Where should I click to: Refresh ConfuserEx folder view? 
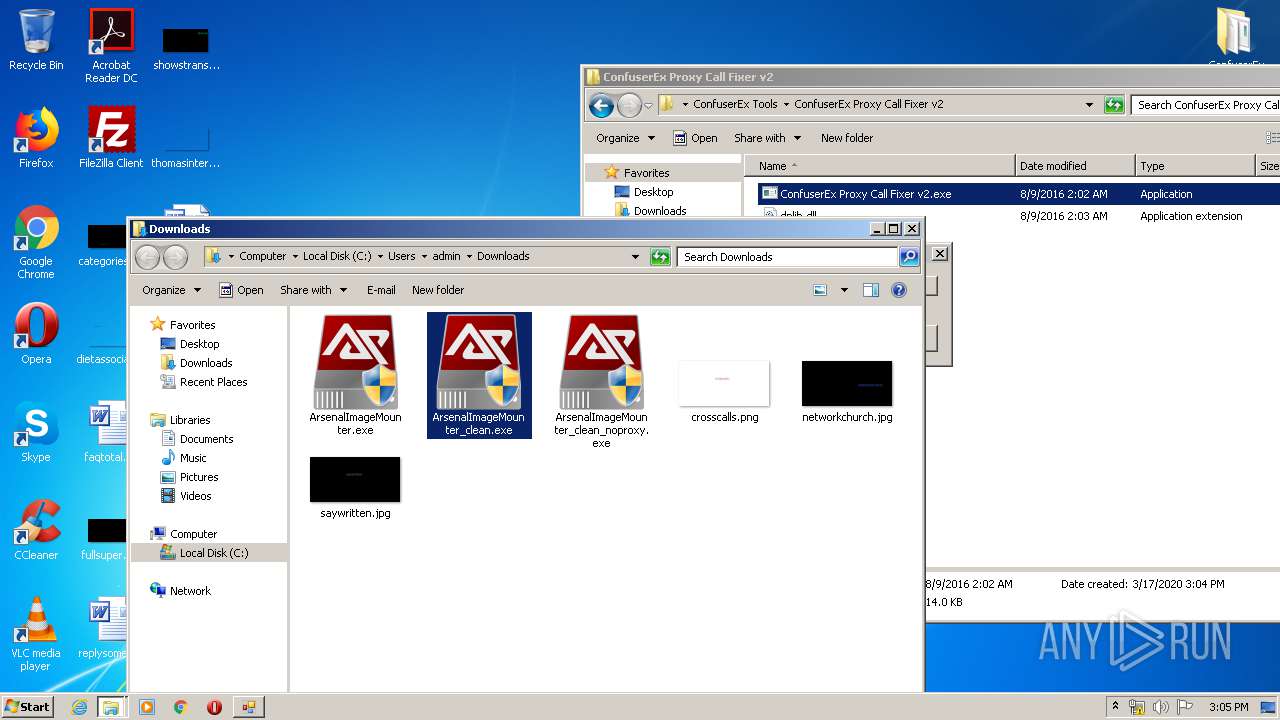1114,105
